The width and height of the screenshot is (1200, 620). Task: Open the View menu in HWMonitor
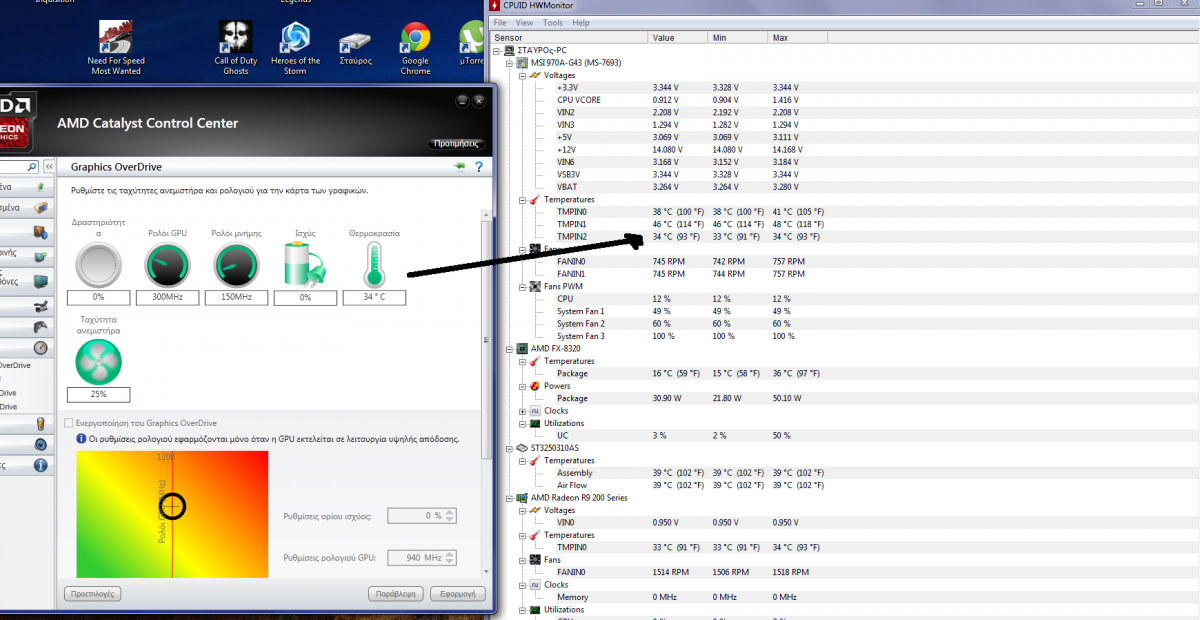(524, 22)
